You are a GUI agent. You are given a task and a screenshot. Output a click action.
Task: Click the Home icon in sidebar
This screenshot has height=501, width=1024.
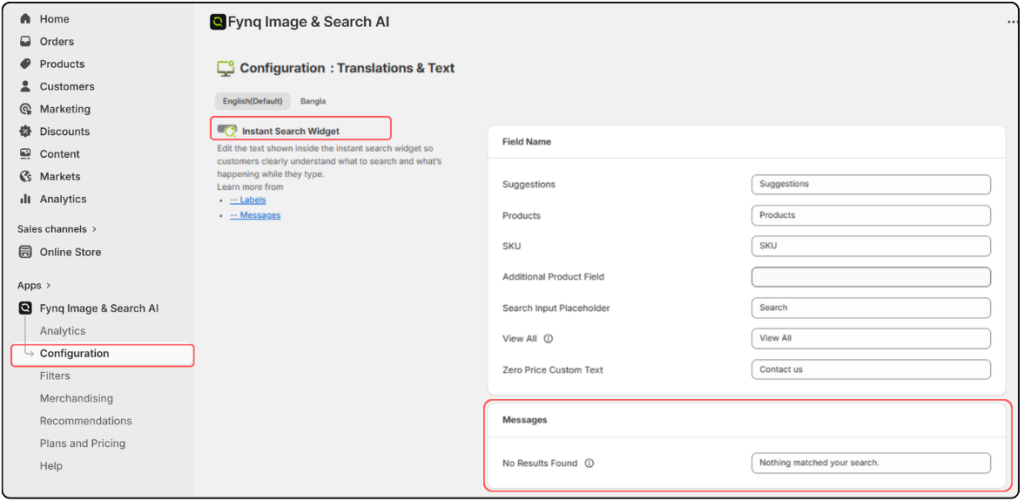coord(25,19)
